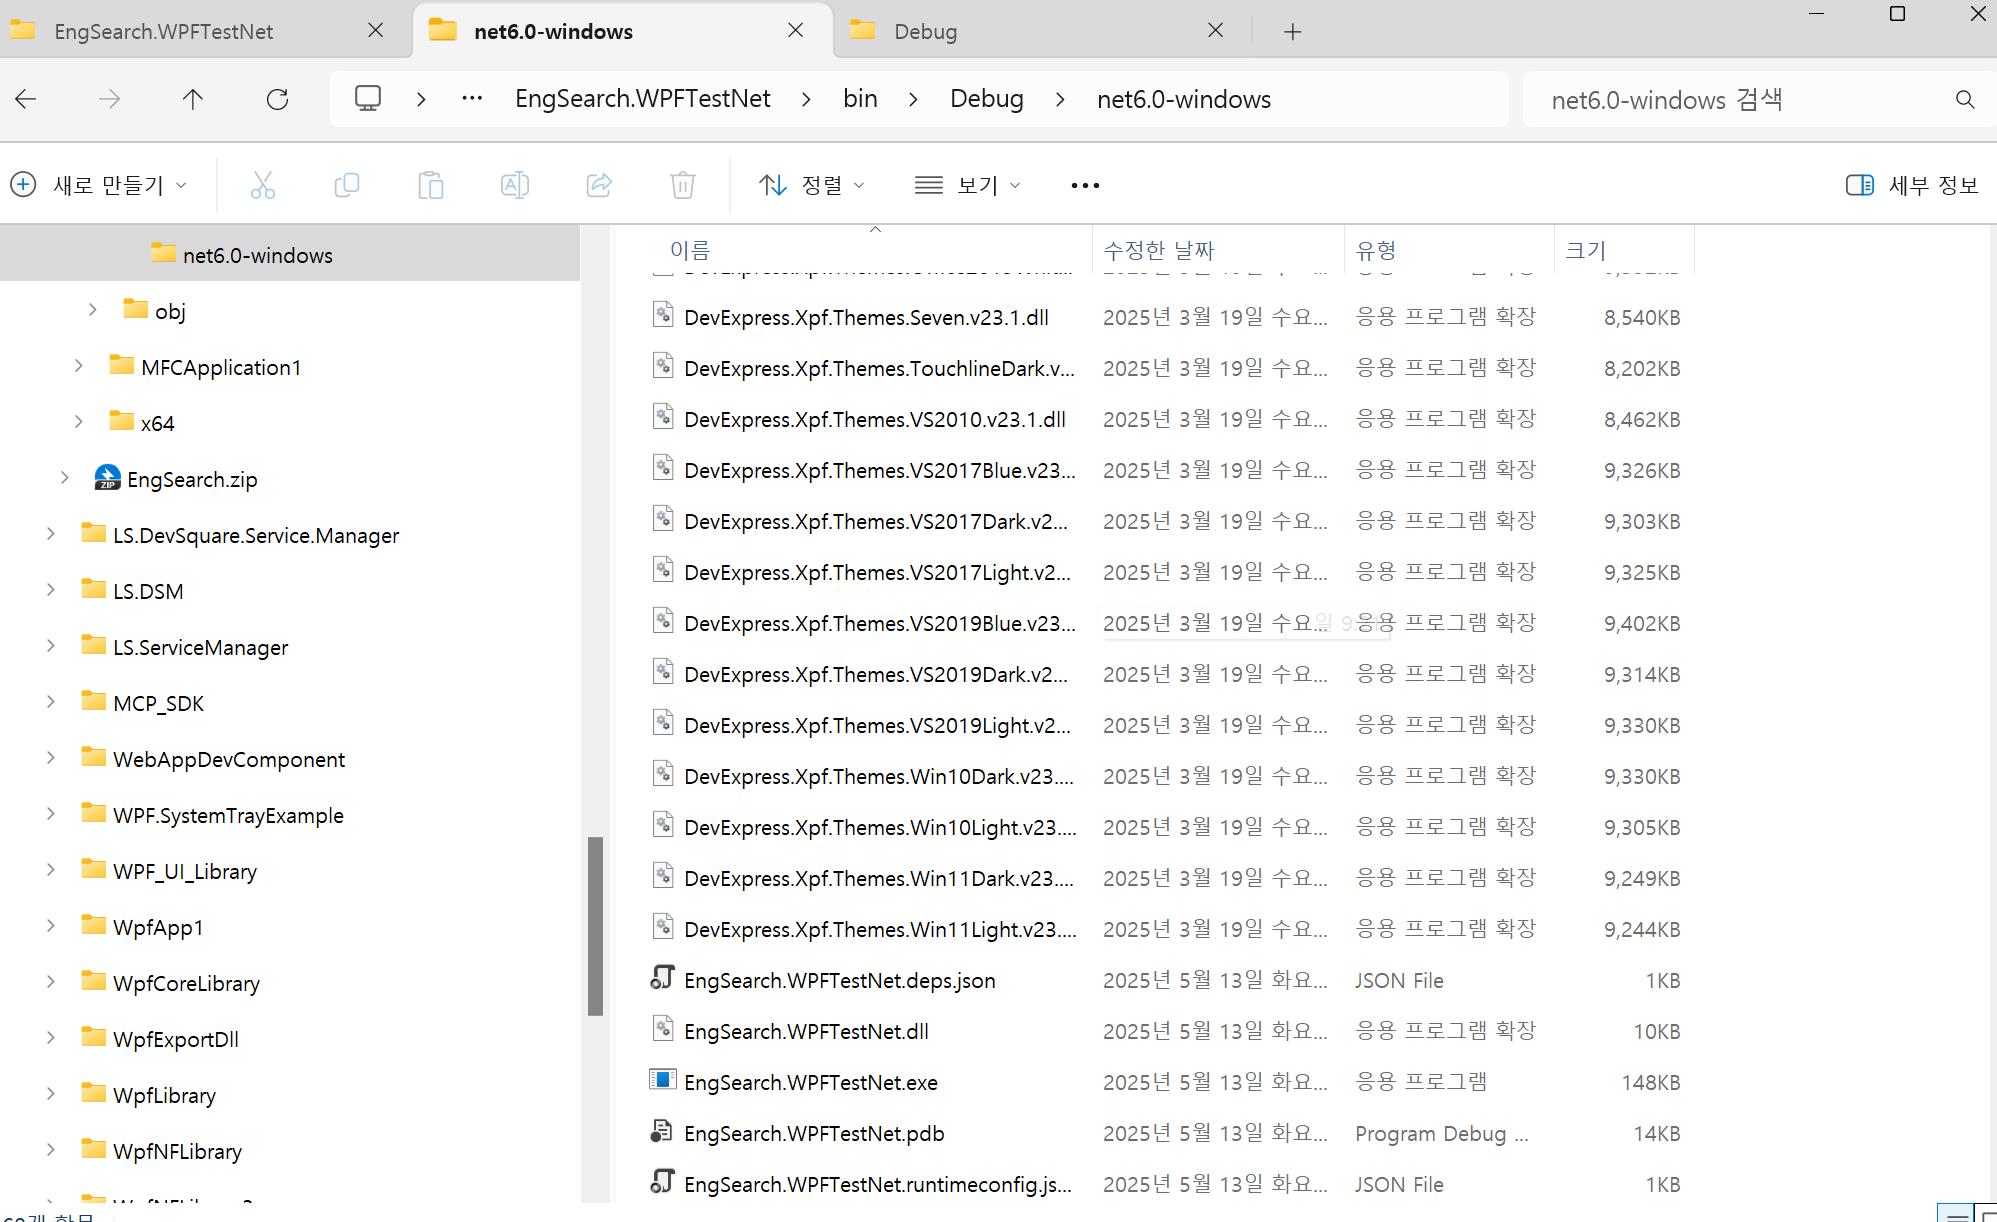
Task: Click the Paste clipboard icon
Action: tap(430, 185)
